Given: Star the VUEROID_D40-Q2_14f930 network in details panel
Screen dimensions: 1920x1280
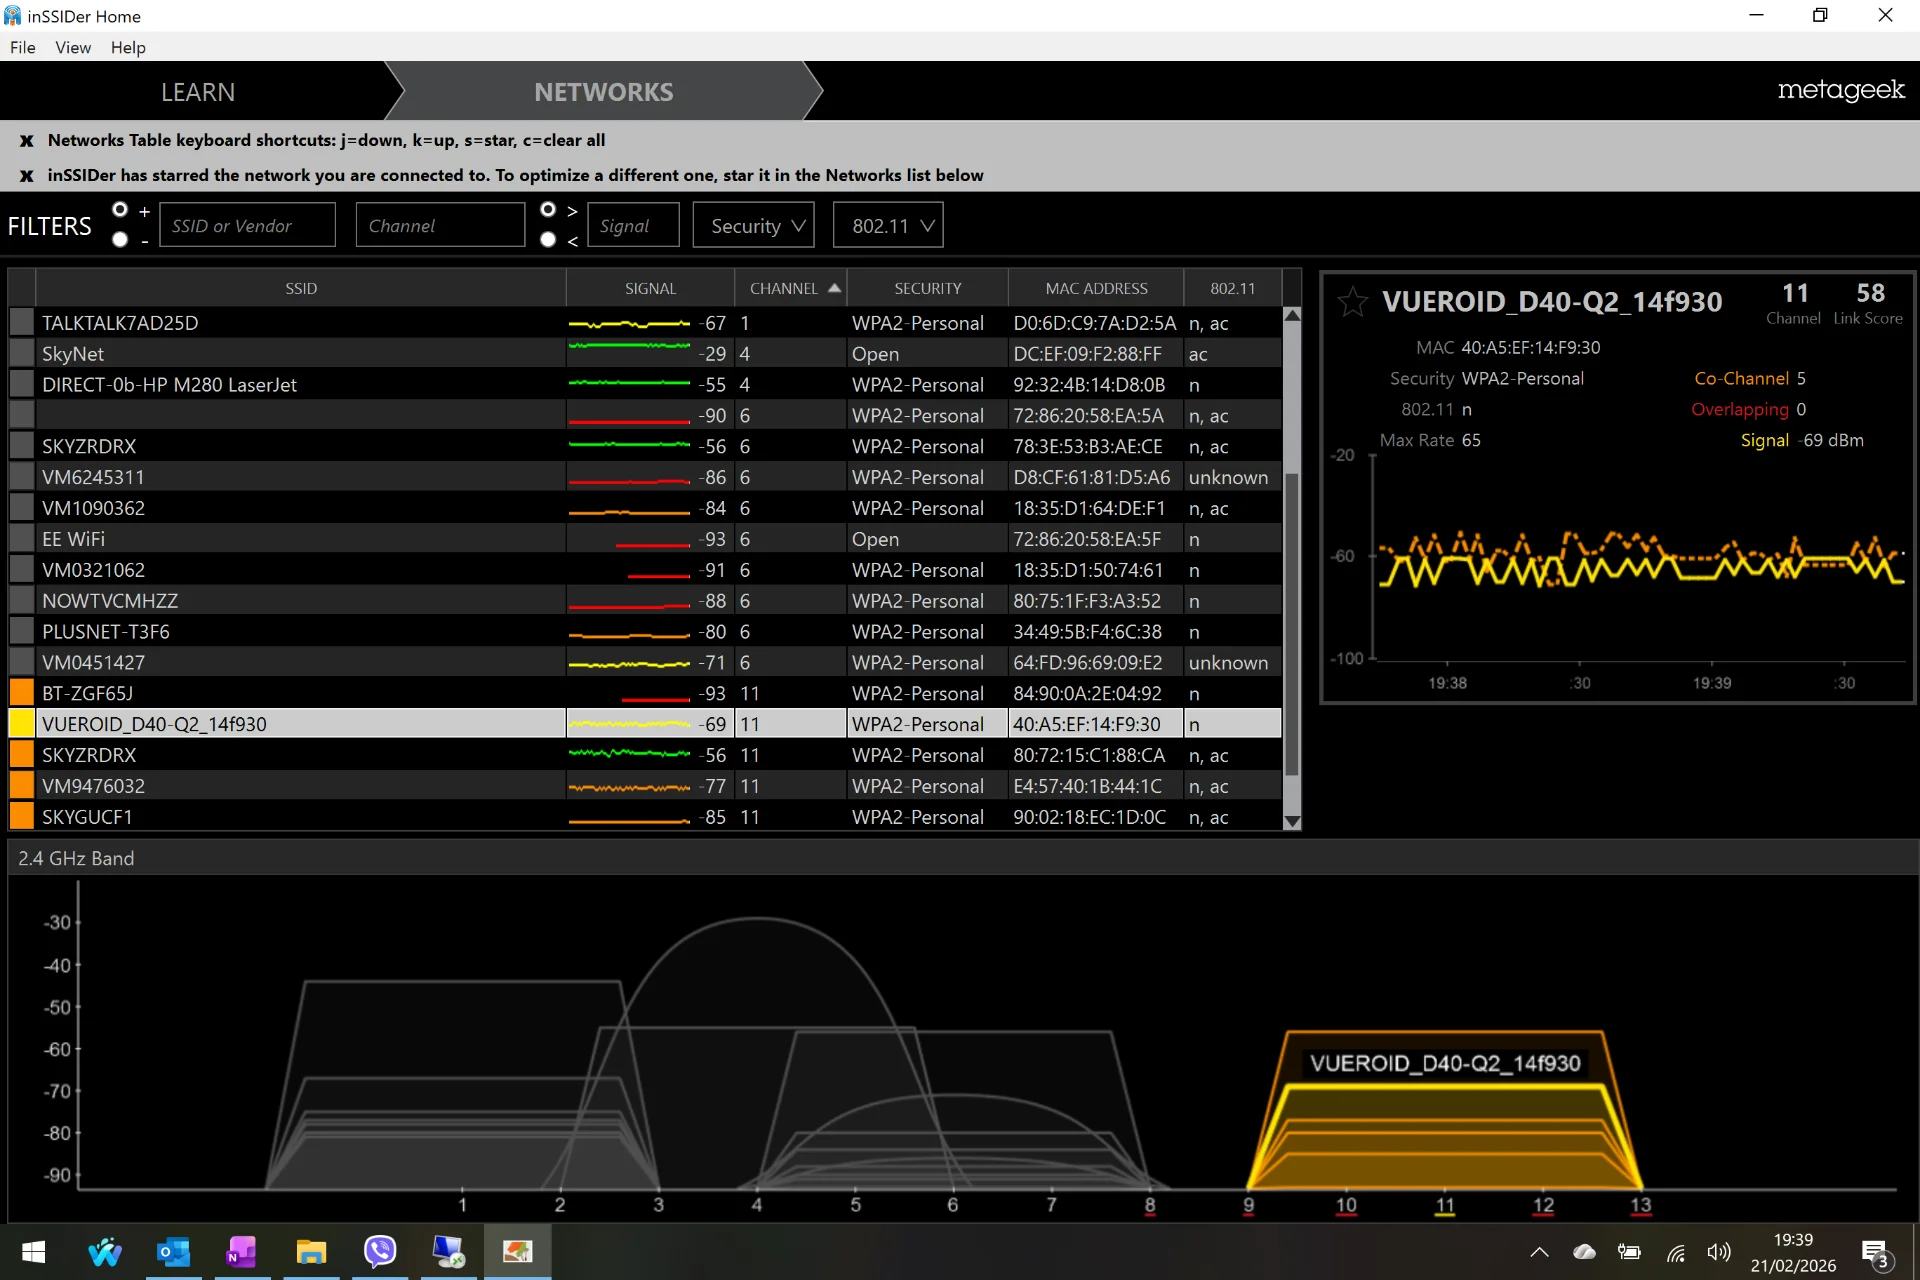Looking at the screenshot, I should pyautogui.click(x=1352, y=301).
